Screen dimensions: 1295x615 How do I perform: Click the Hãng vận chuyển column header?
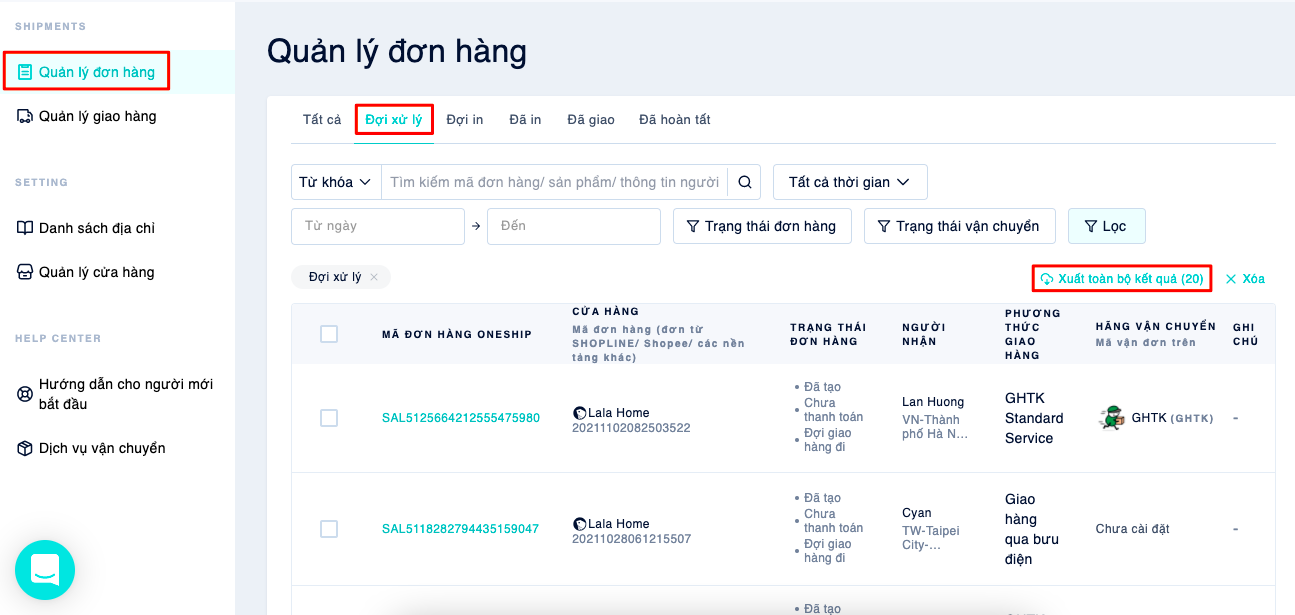[1156, 326]
